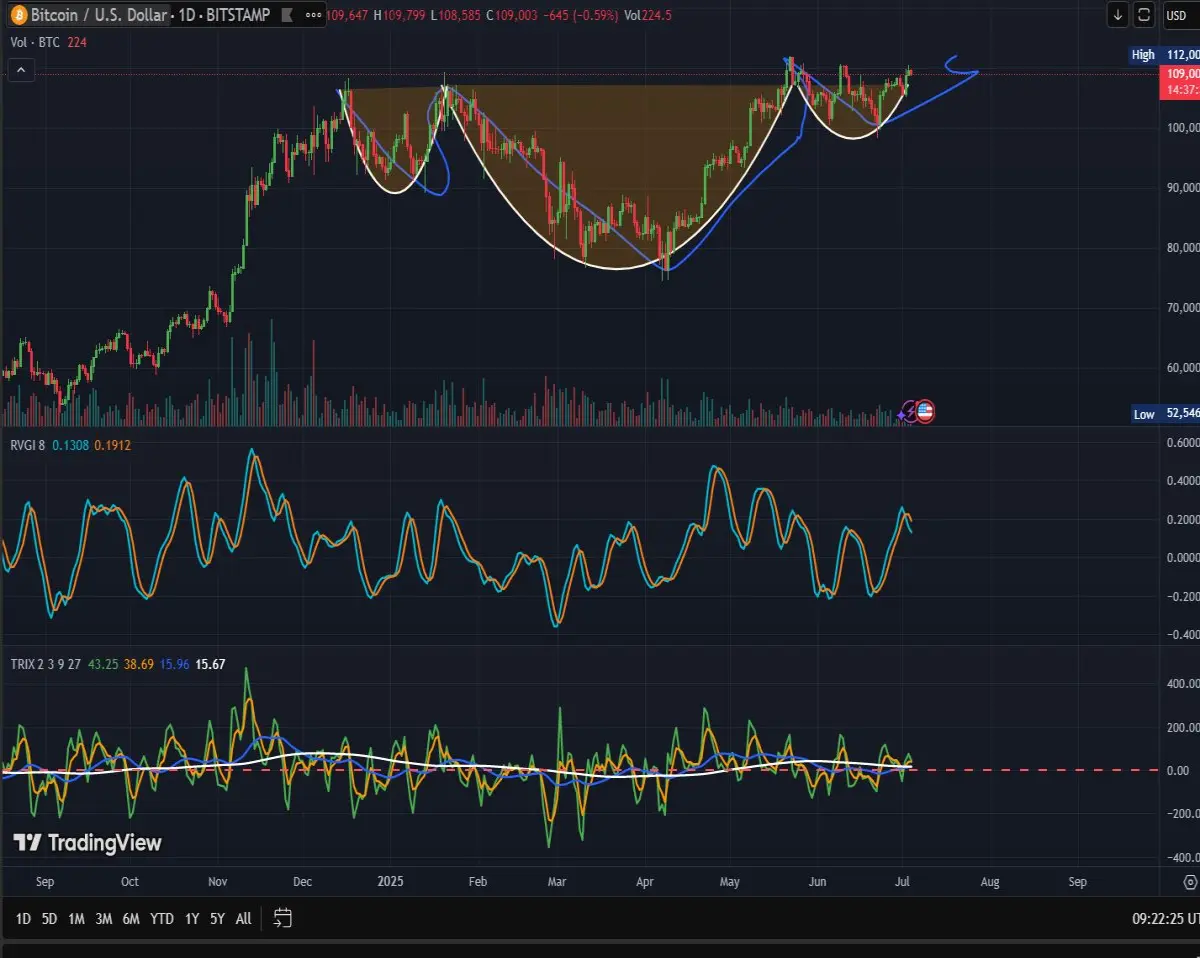Open the three-dots more menu beside BITSTAMP
Viewport: 1200px width, 958px height.
point(314,15)
